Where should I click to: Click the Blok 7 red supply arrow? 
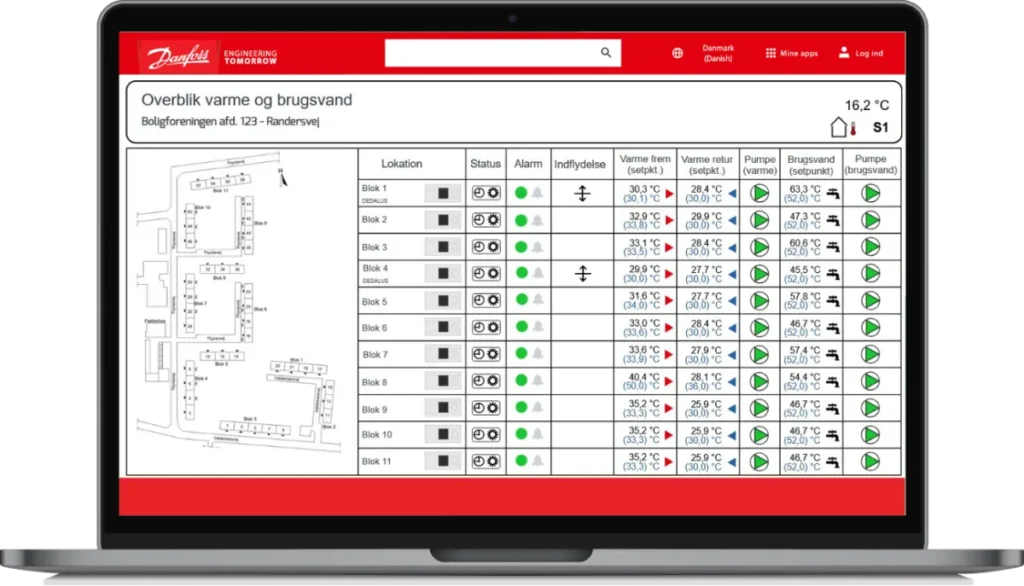(x=669, y=355)
